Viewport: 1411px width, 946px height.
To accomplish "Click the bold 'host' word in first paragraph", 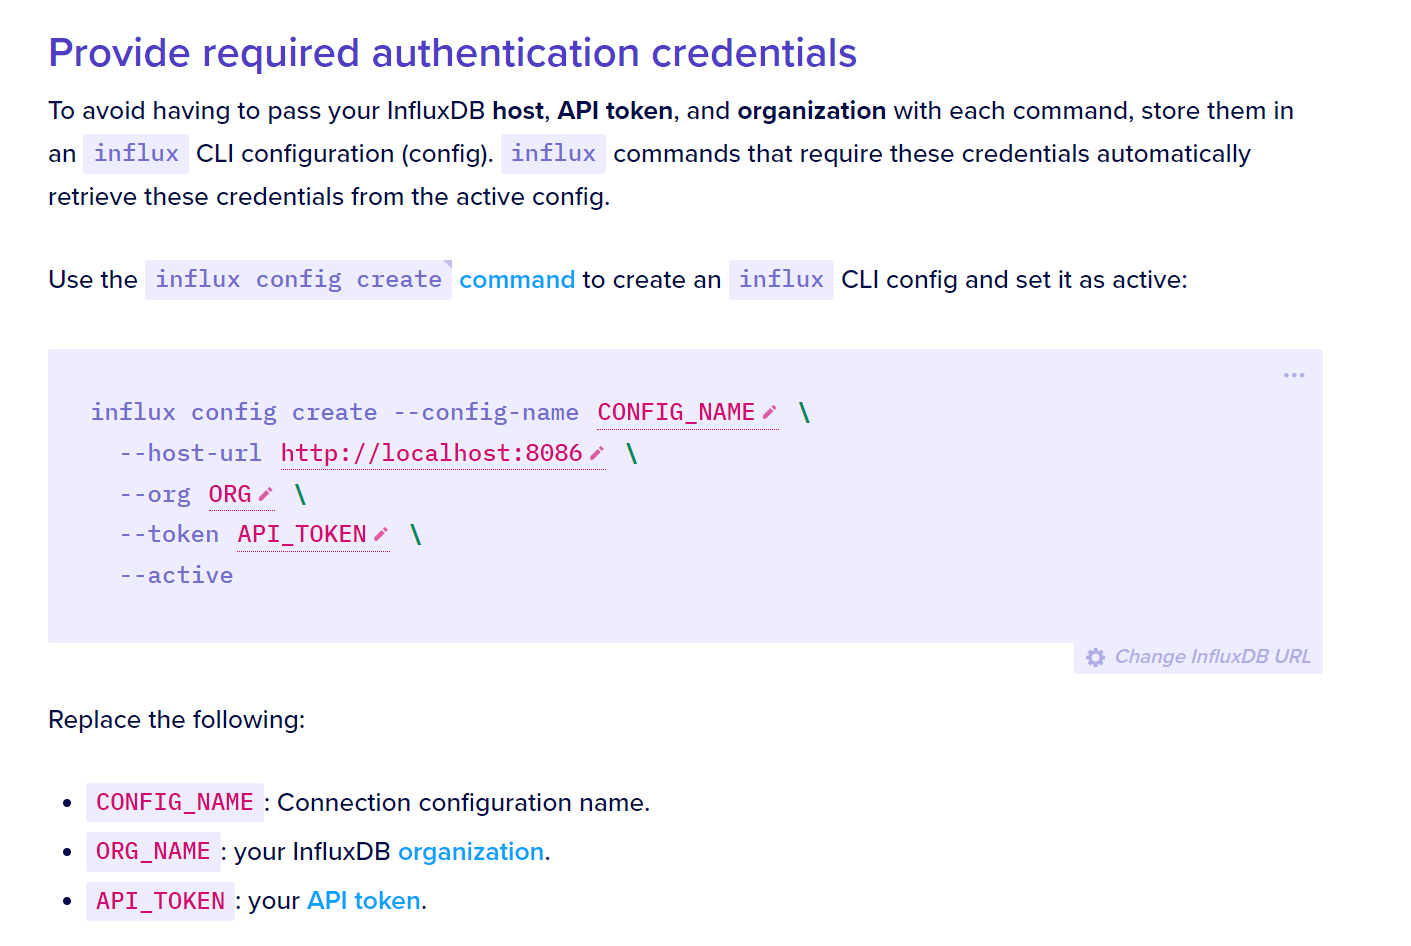I will 518,111.
